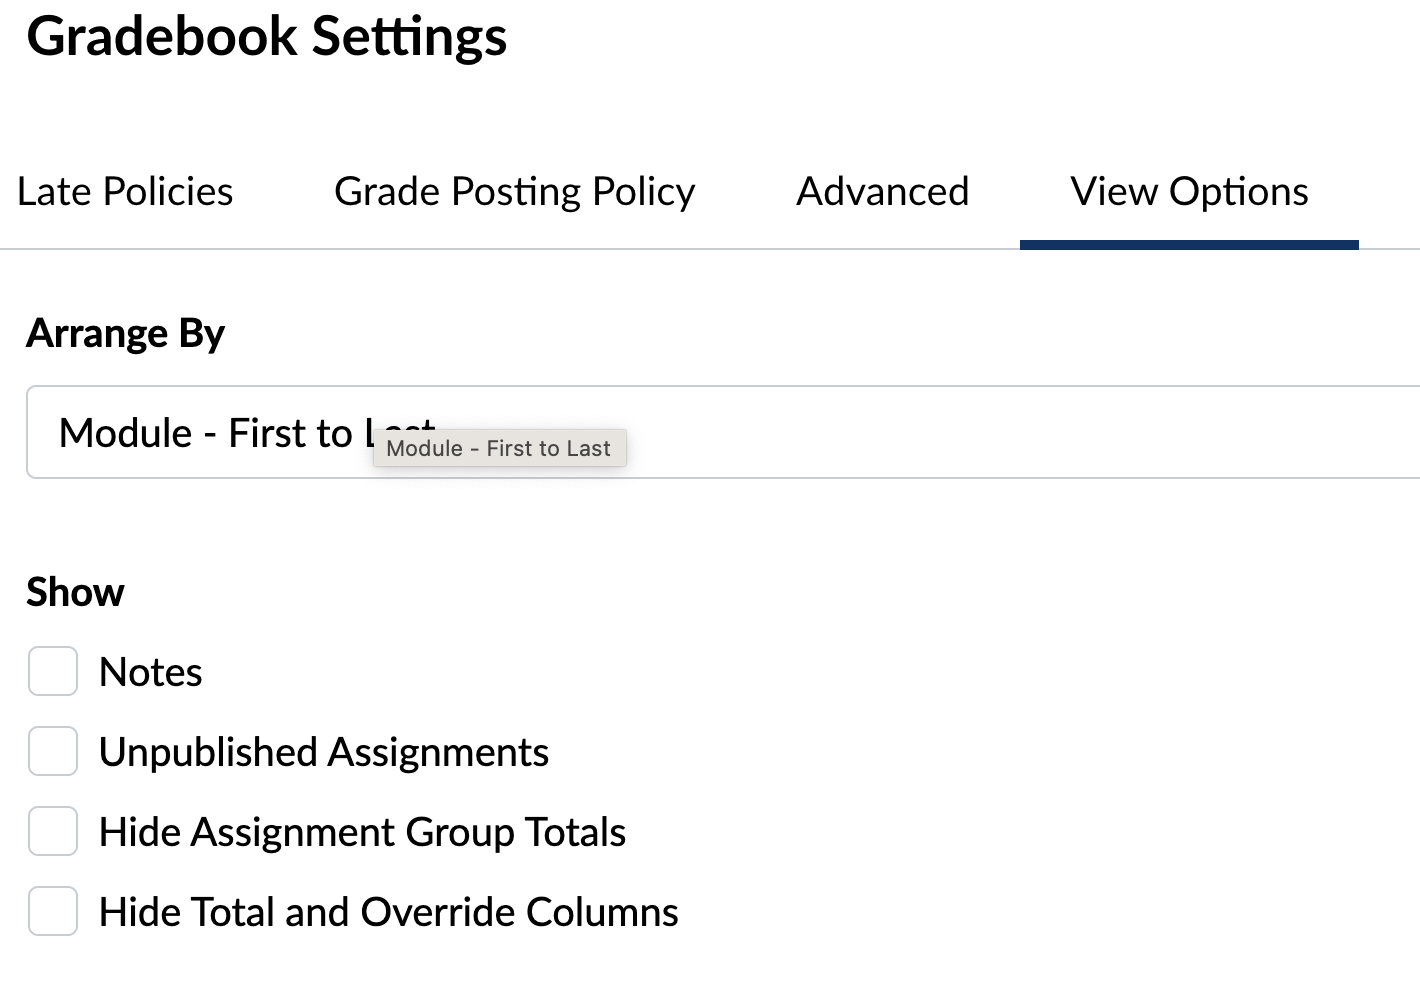Click the Gradebook Settings heading
The height and width of the screenshot is (994, 1420).
pos(267,37)
